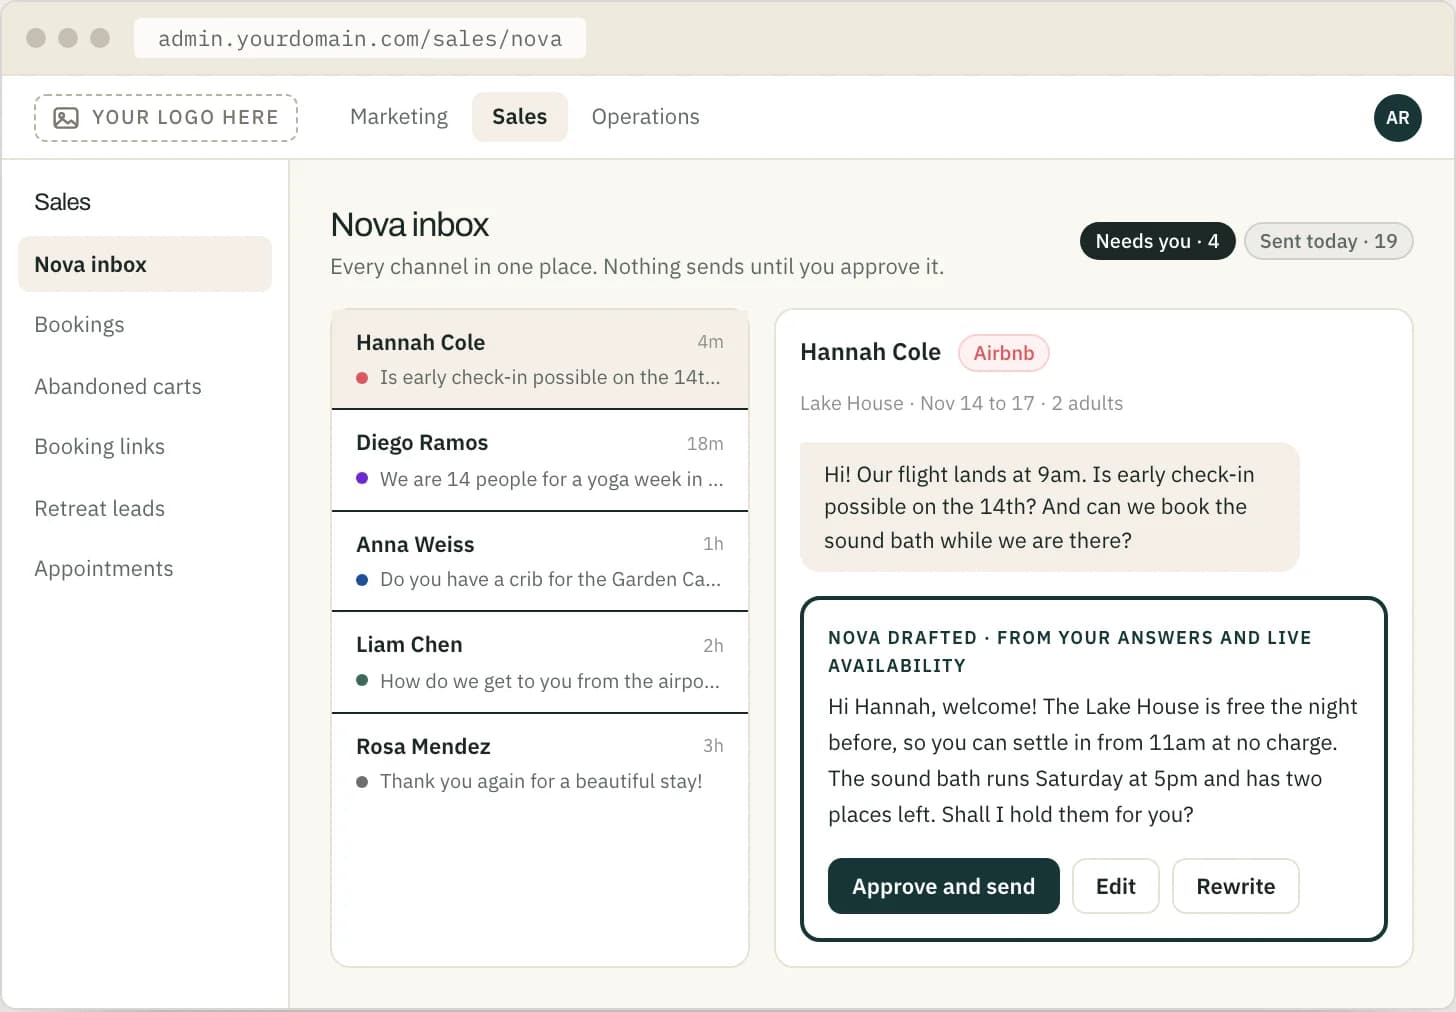Click the purple dot on Diego Ramos's row
Viewport: 1456px width, 1012px height.
[362, 479]
